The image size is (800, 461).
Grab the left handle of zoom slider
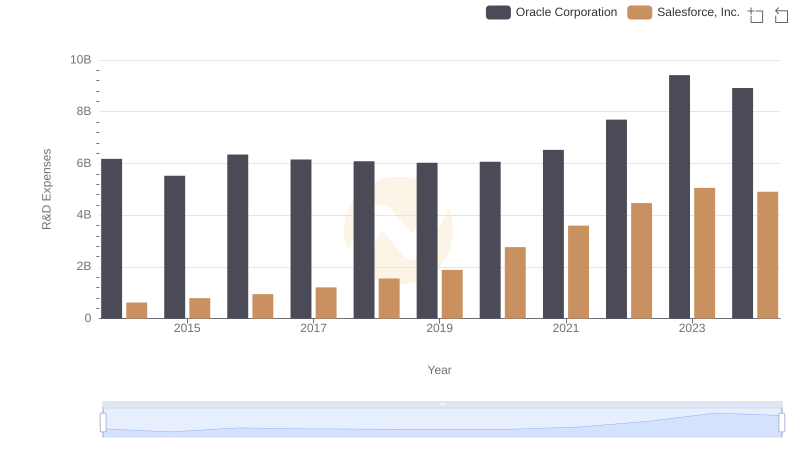tap(103, 423)
